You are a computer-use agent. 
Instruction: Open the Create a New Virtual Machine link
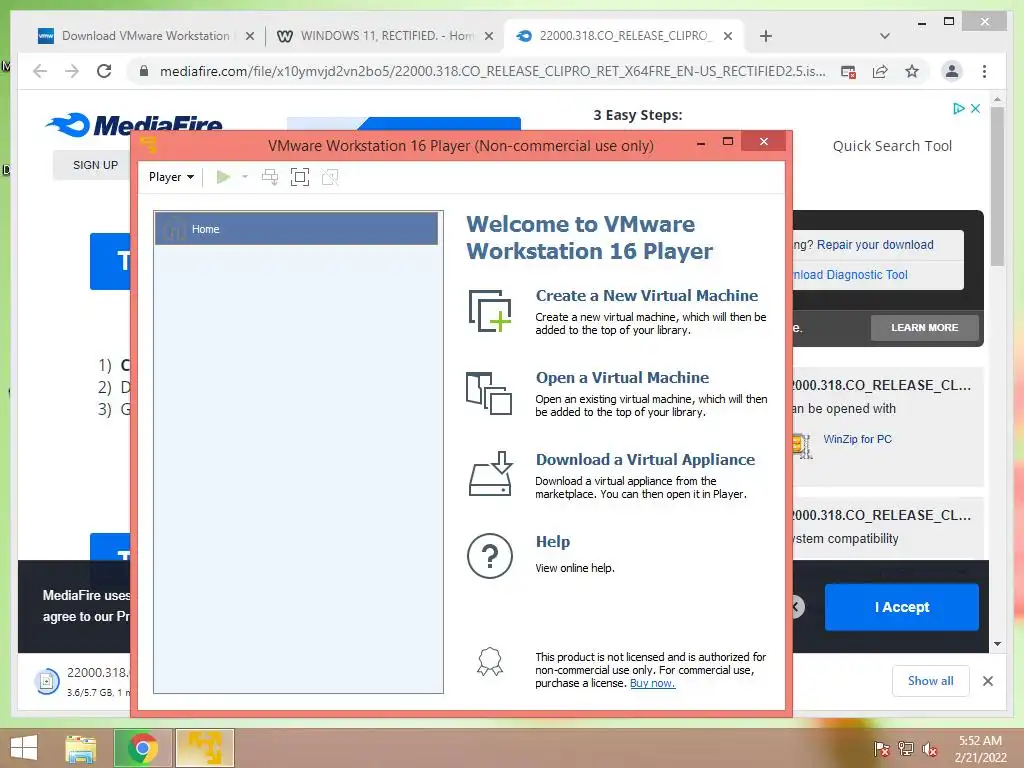[647, 296]
